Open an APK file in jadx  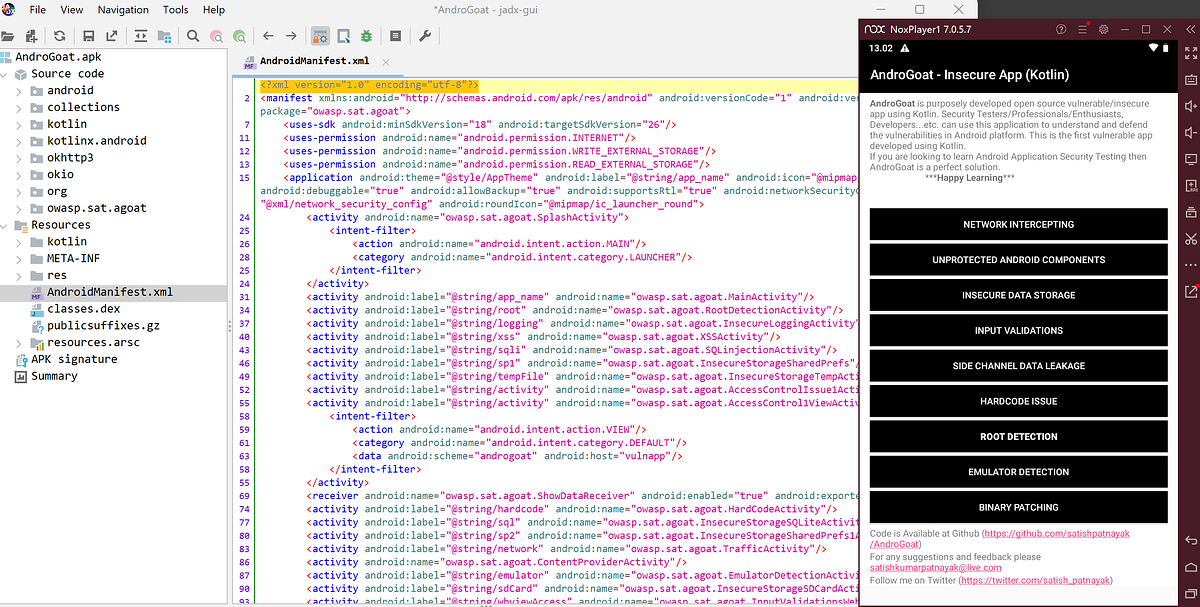(x=9, y=35)
